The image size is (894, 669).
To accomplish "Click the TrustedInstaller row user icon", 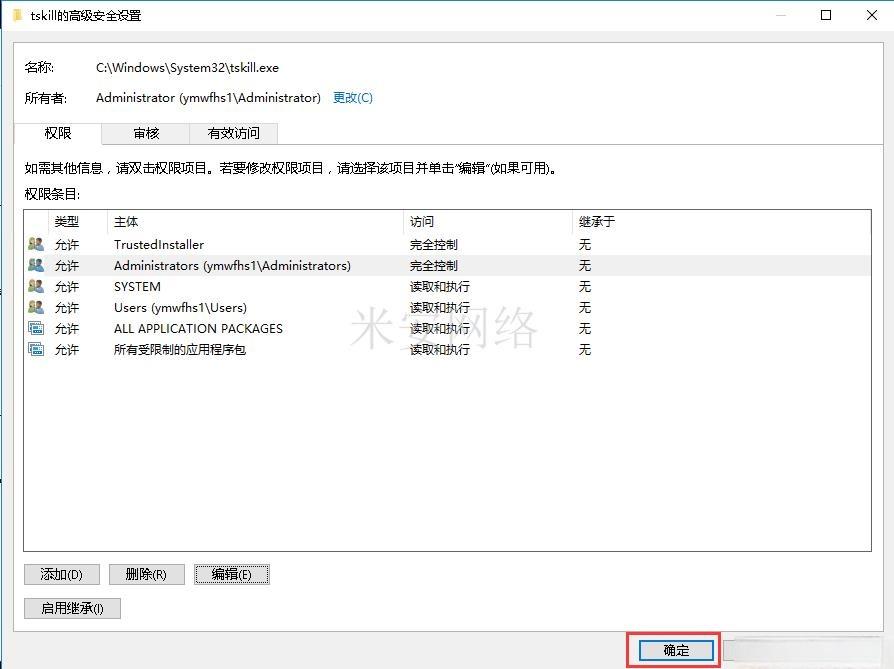I will pos(36,245).
